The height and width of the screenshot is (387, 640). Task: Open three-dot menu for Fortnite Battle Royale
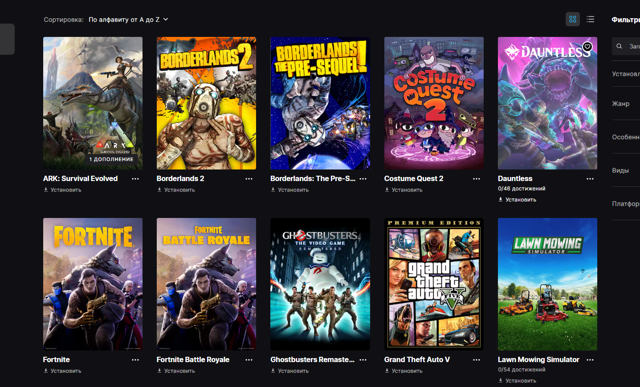tap(249, 360)
